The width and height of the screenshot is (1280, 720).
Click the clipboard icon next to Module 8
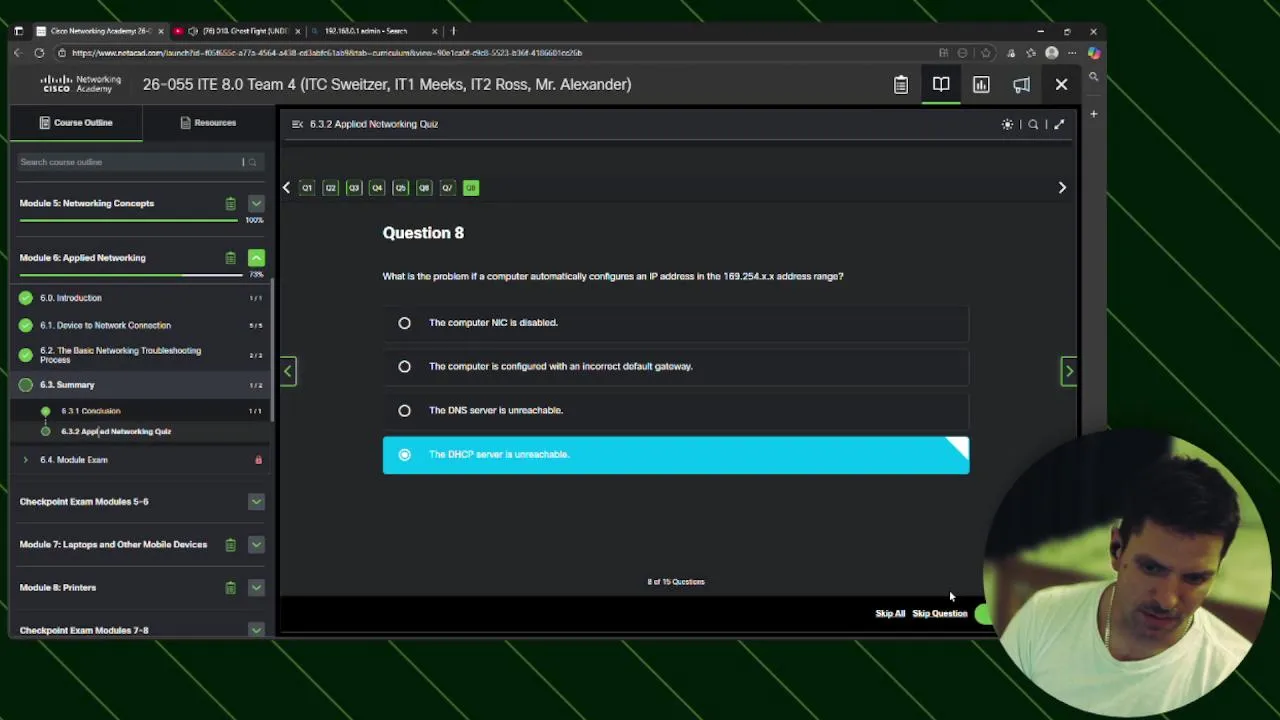(x=230, y=588)
